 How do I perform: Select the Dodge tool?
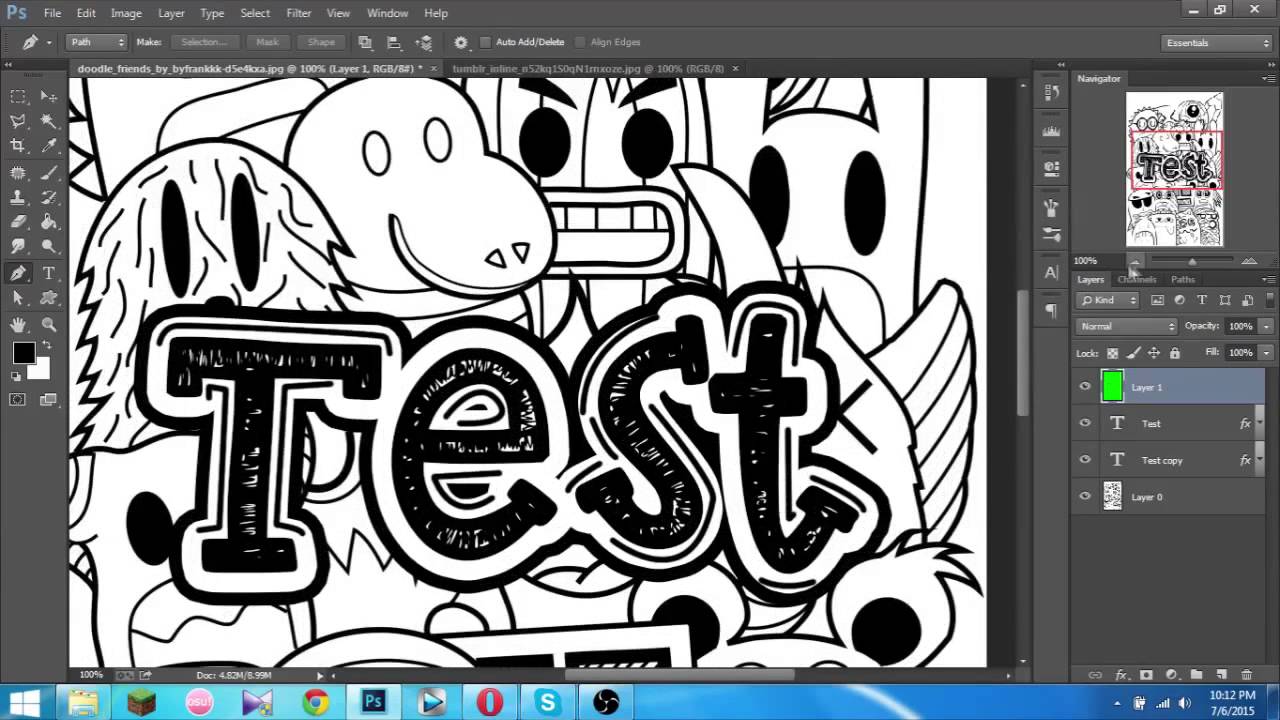coord(49,247)
